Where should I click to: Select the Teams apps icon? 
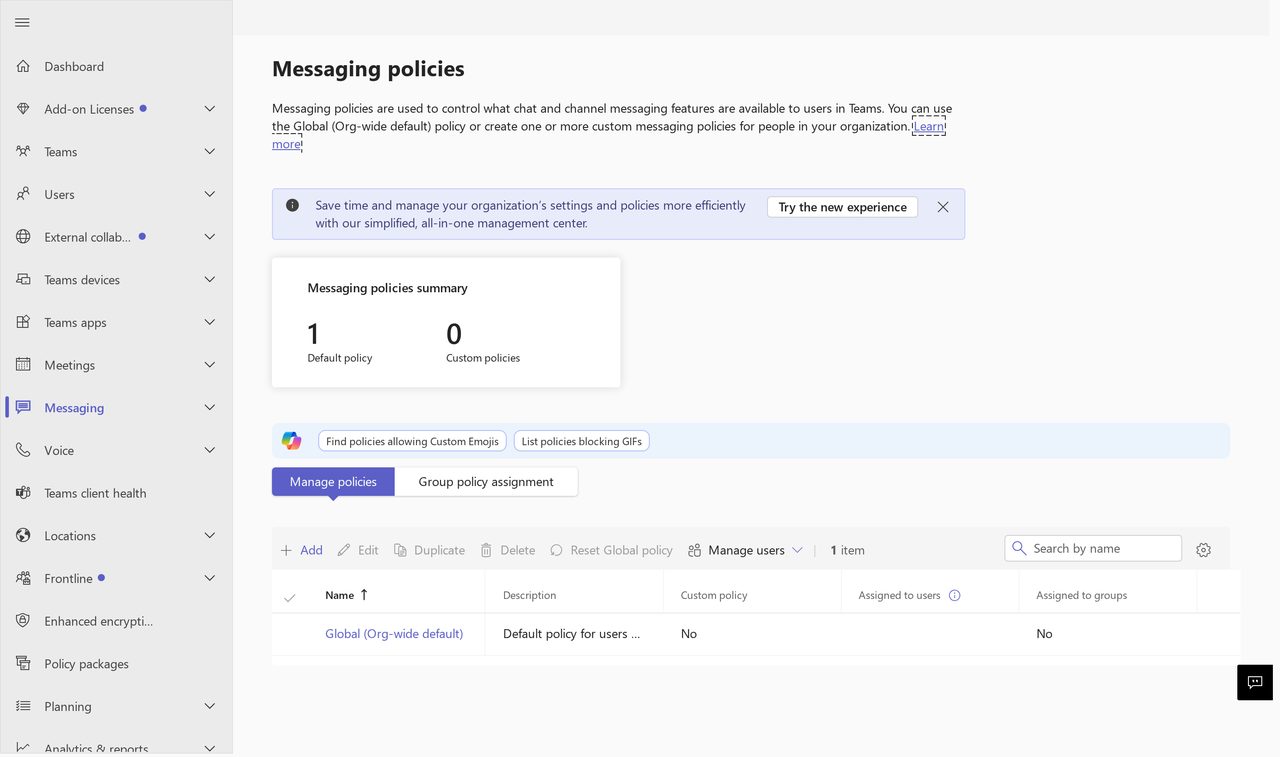23,322
